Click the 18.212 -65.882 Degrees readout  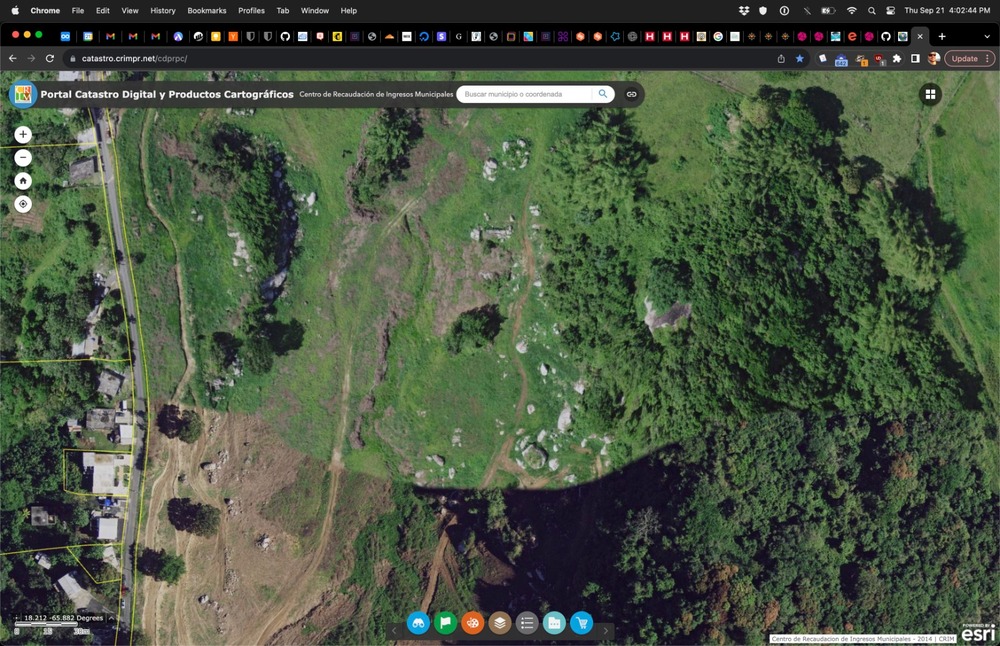[x=63, y=618]
